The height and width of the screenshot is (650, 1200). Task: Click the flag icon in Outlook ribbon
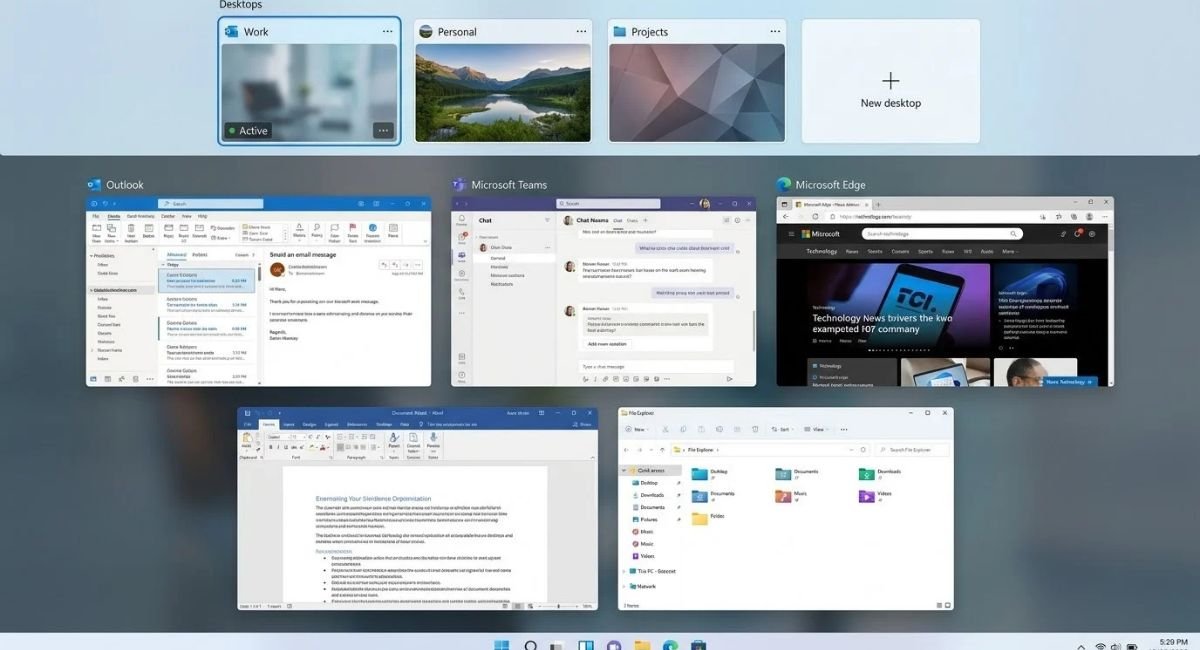[x=353, y=227]
